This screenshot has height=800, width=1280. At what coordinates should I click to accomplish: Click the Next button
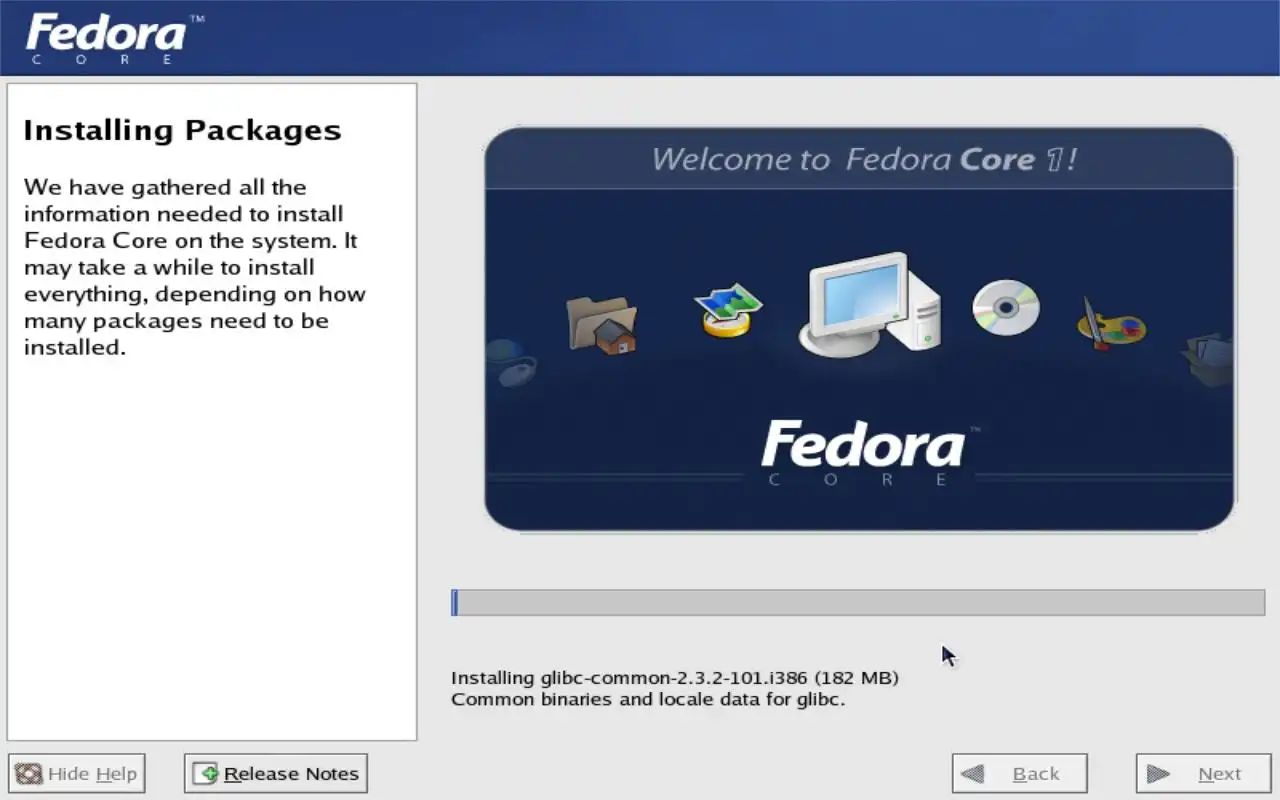[1203, 773]
